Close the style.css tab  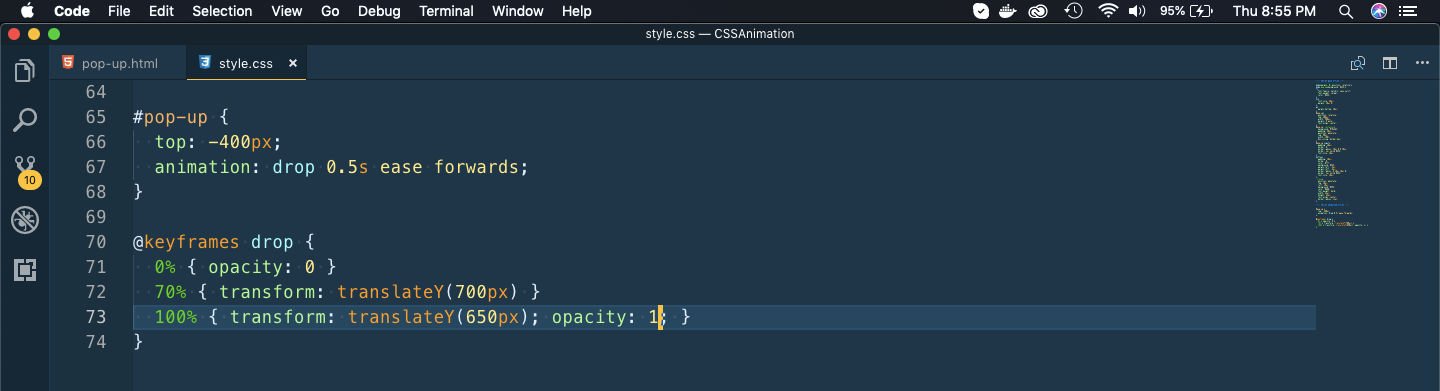pyautogui.click(x=293, y=63)
